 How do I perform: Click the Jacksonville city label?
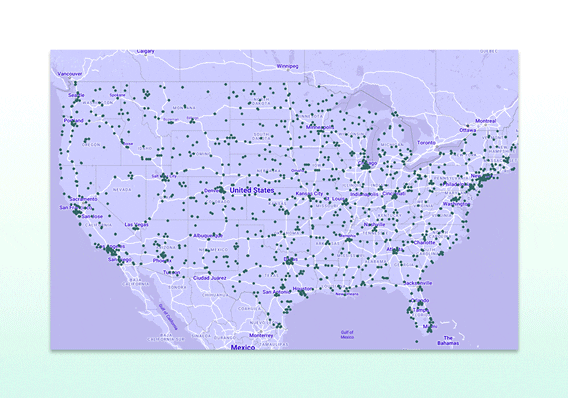point(418,283)
